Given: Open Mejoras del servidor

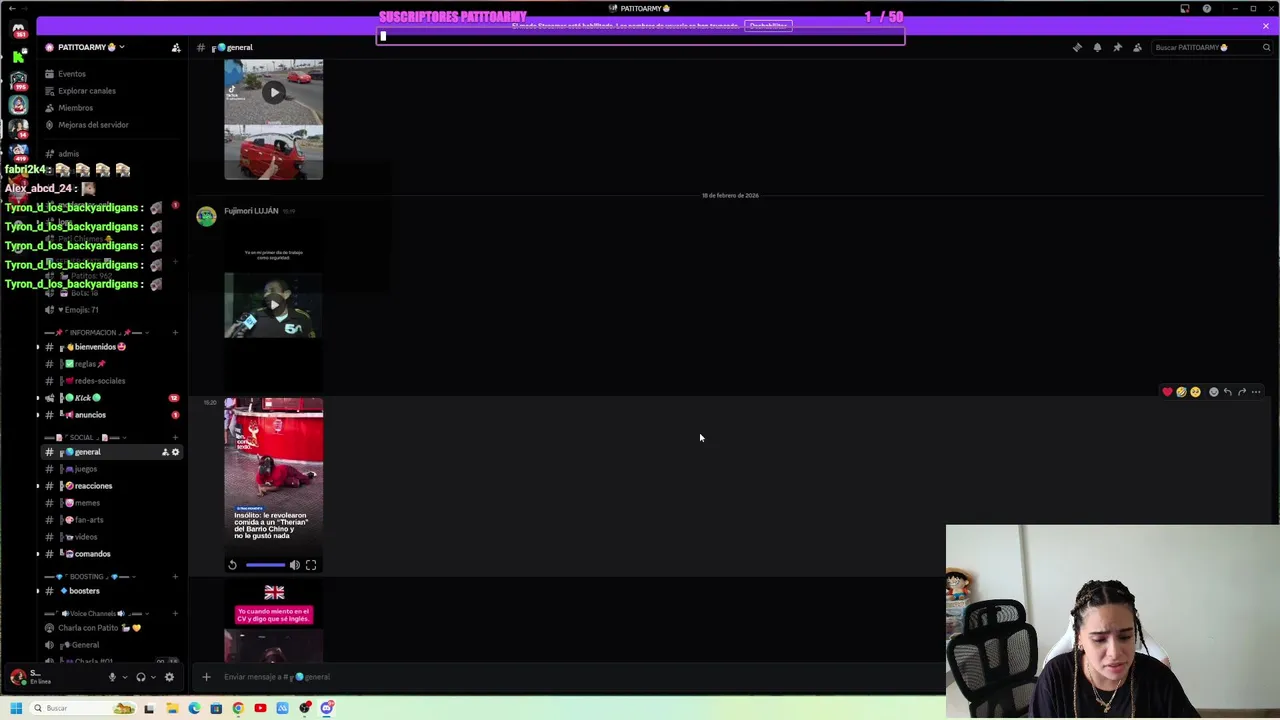Looking at the screenshot, I should (112, 125).
